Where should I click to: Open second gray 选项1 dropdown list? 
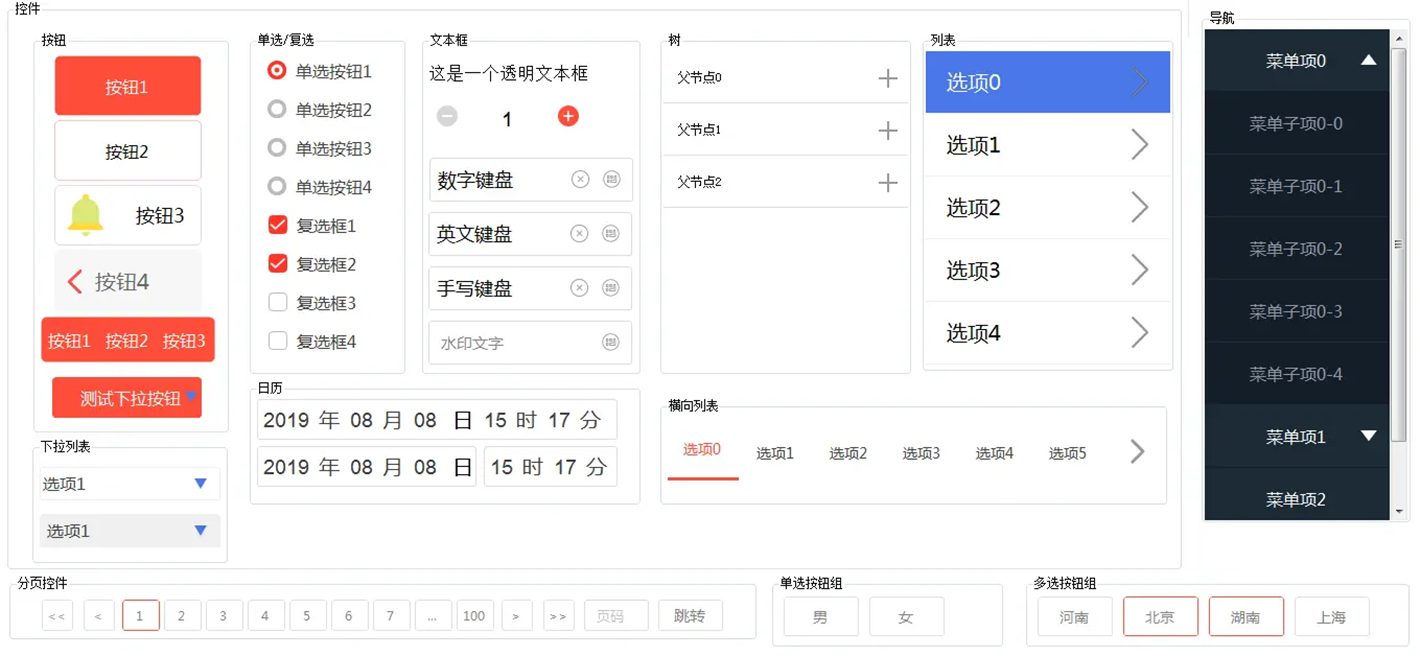129,531
